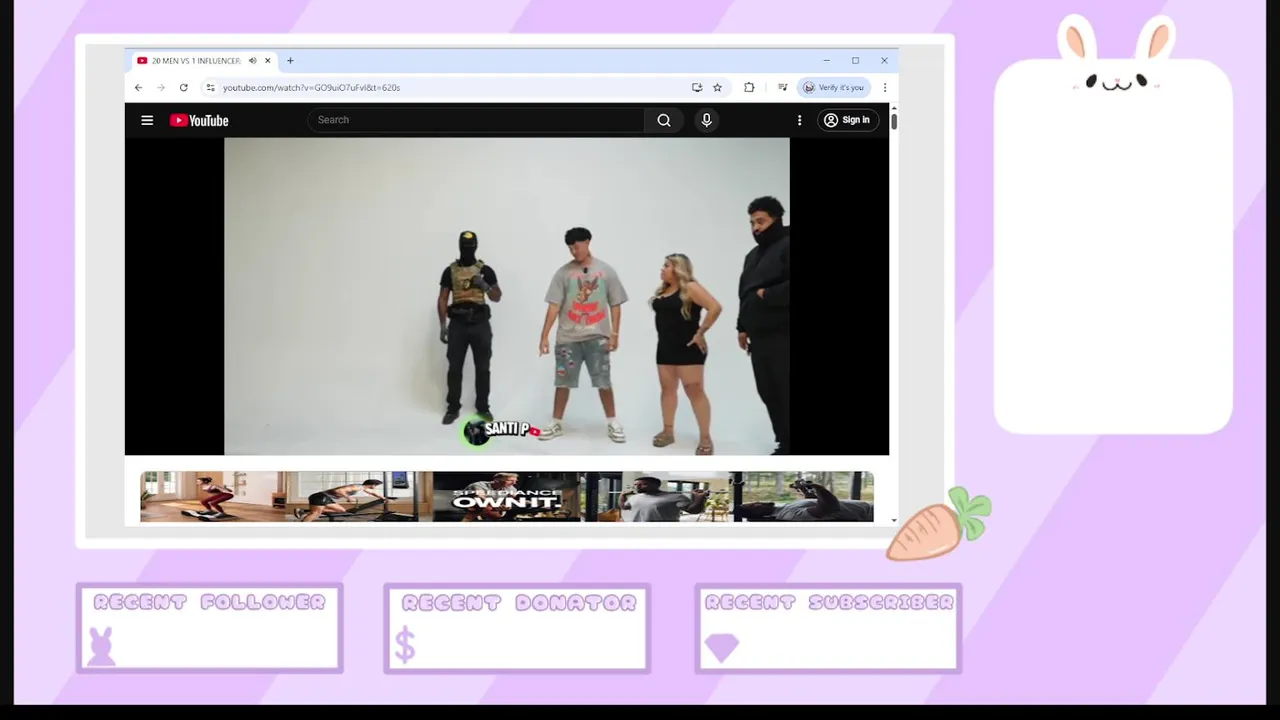
Task: Click the Verify it's you profile chip
Action: point(834,87)
